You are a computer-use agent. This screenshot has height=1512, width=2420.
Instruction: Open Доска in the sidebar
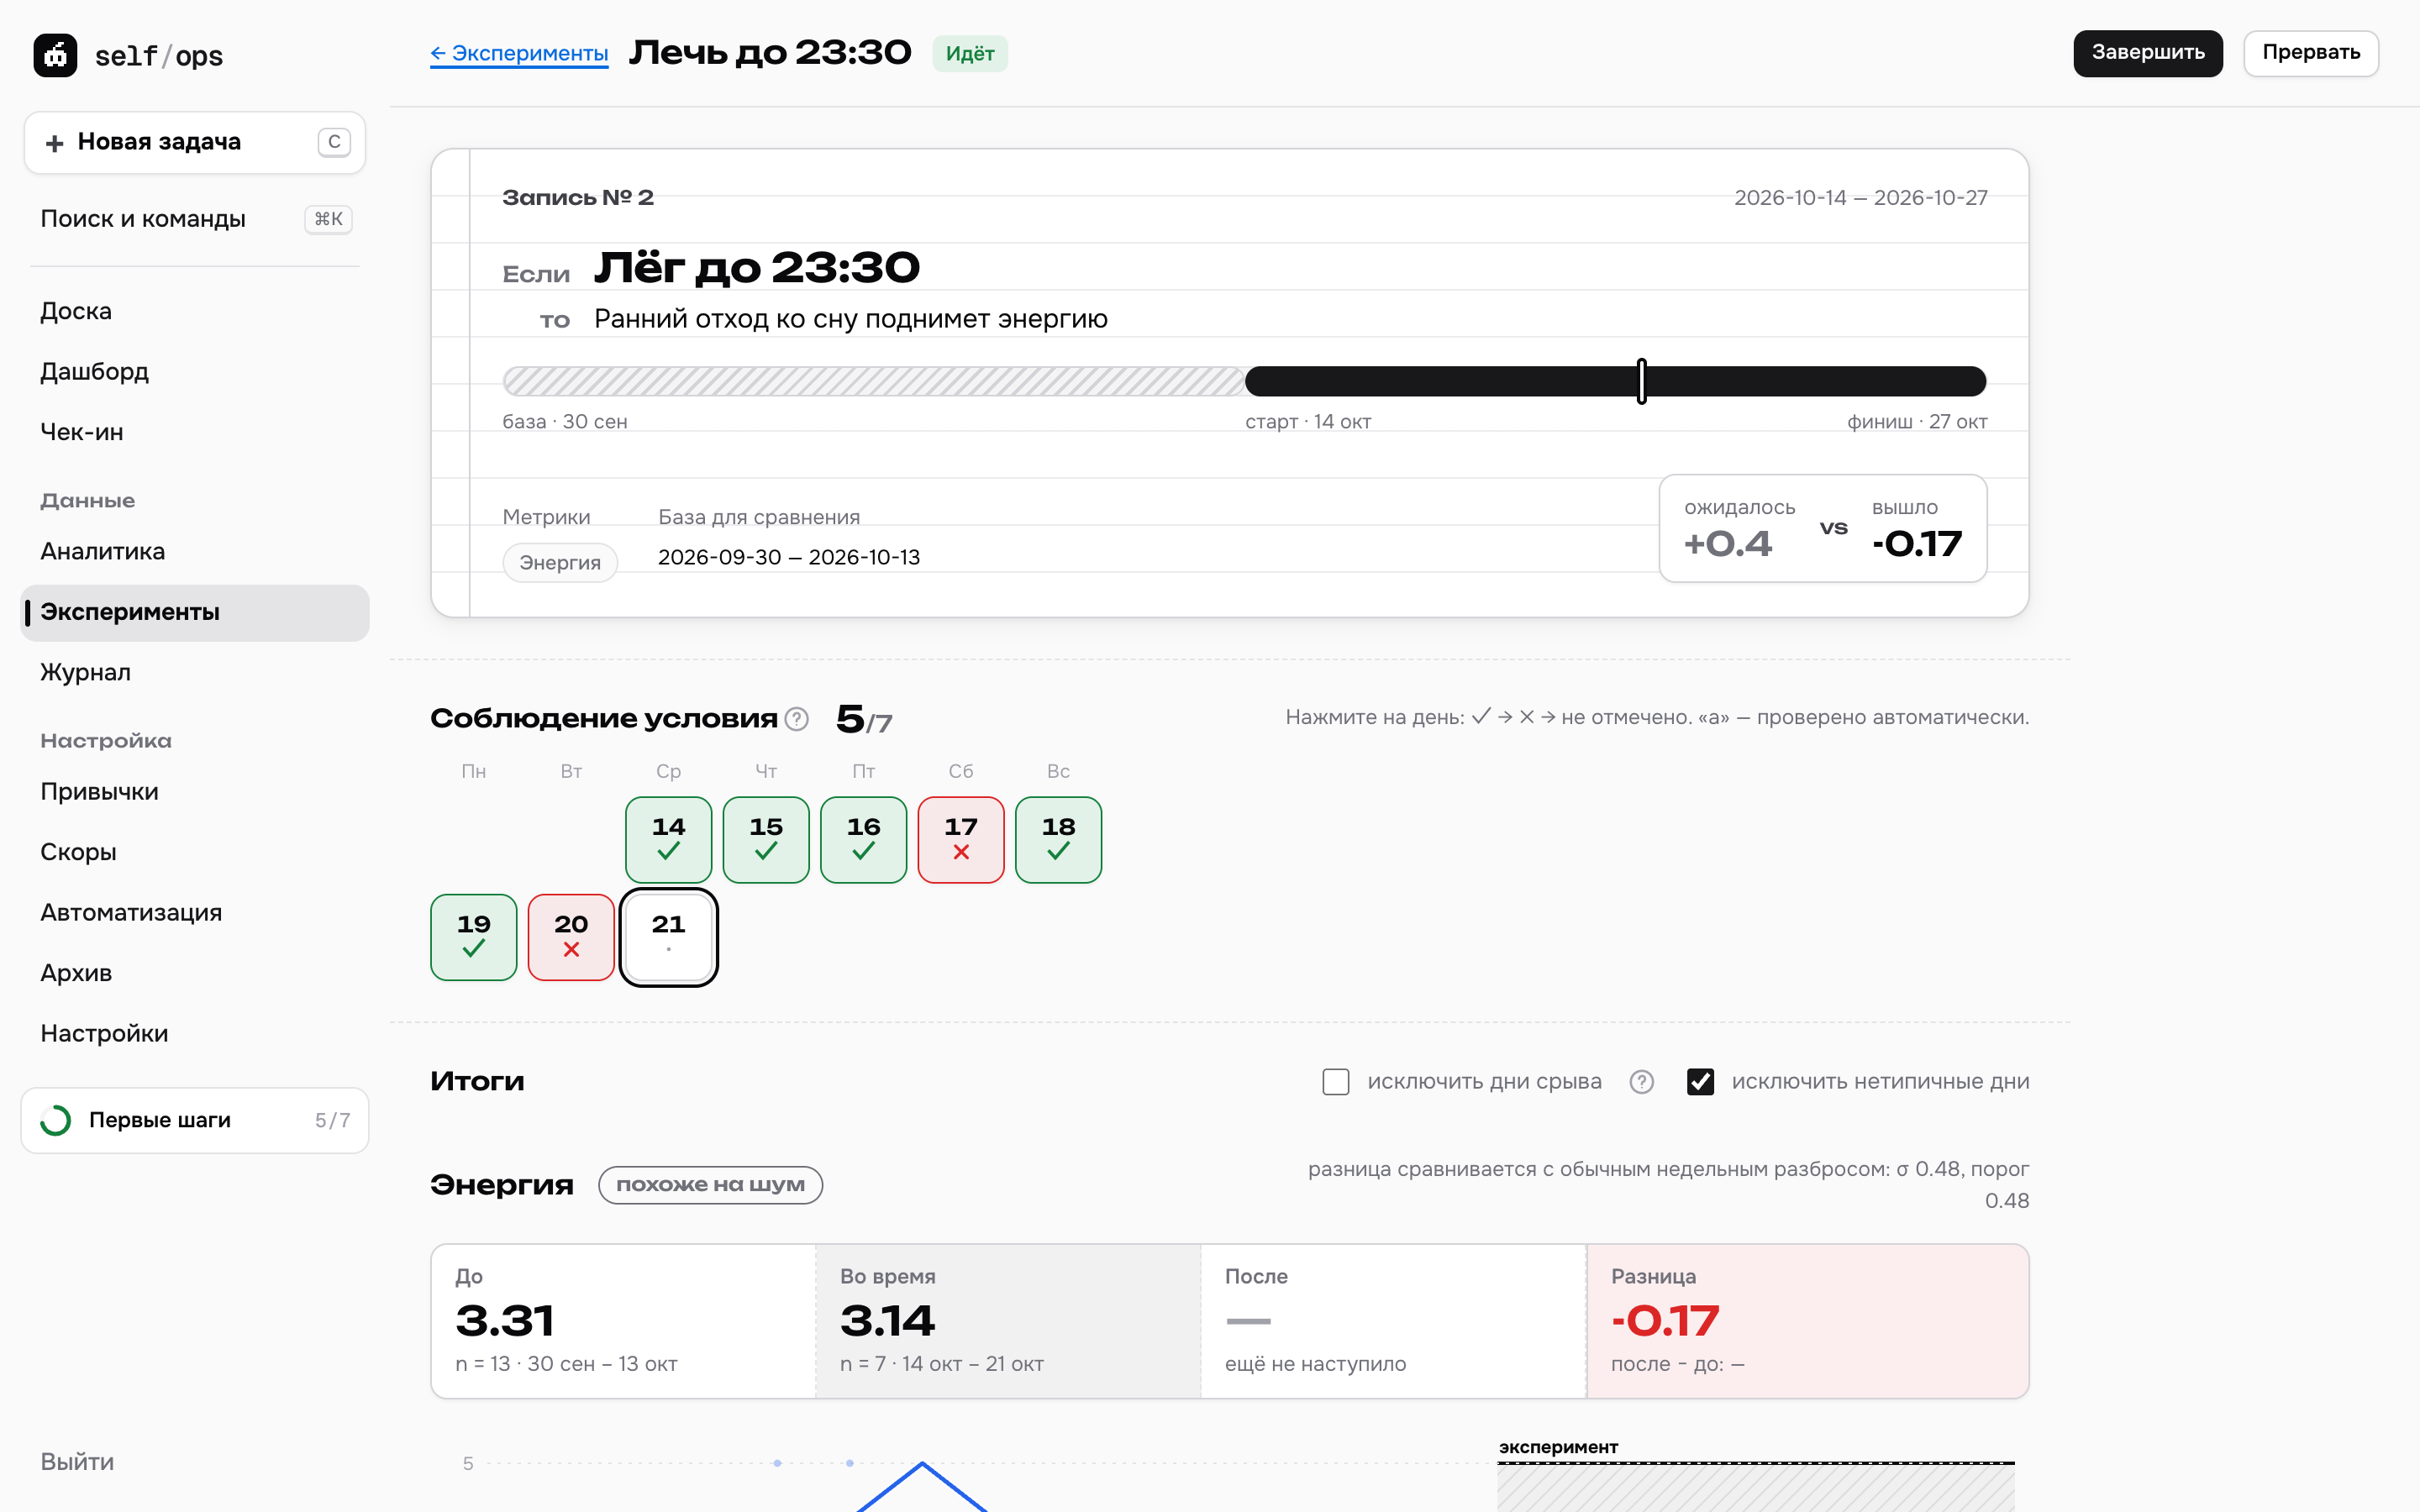[x=195, y=311]
